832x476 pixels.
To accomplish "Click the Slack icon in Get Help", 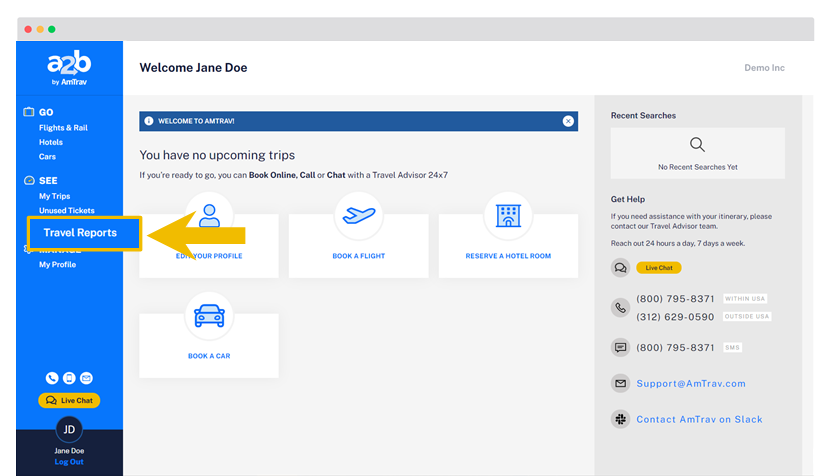I will (620, 419).
